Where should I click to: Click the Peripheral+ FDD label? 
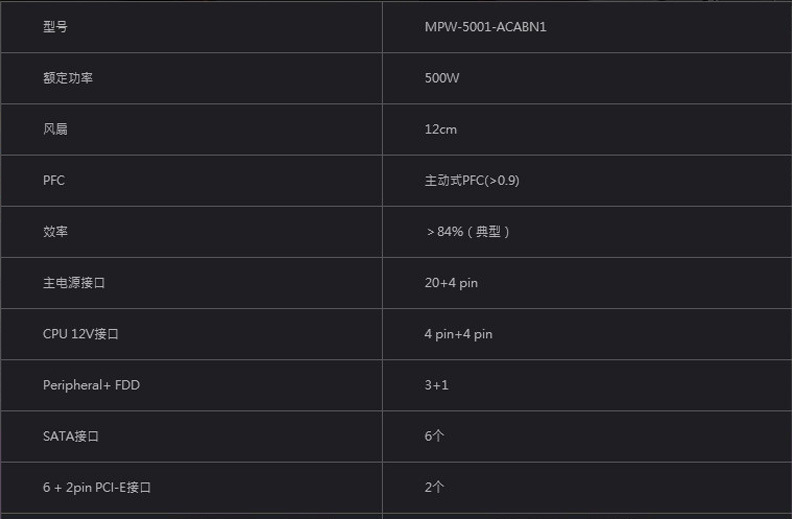[91, 385]
